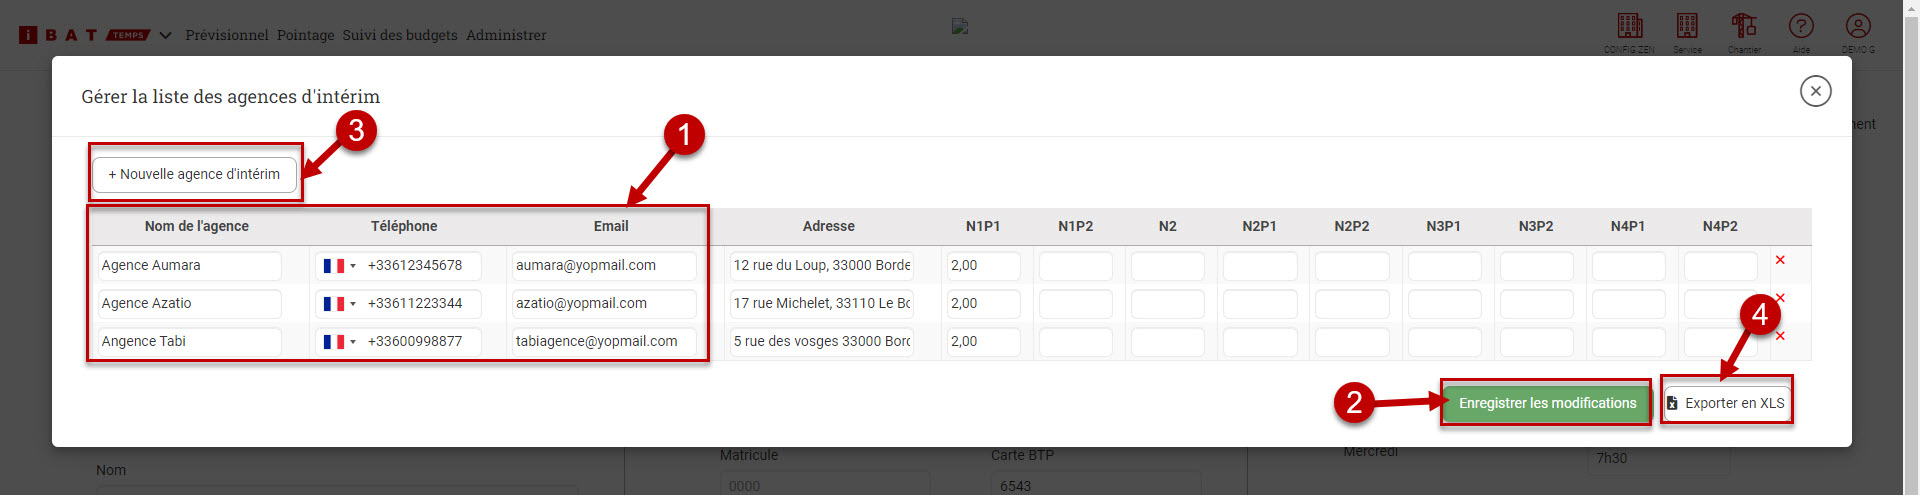1920x495 pixels.
Task: Delete the Angence Tabi row with red cross
Action: [1780, 336]
